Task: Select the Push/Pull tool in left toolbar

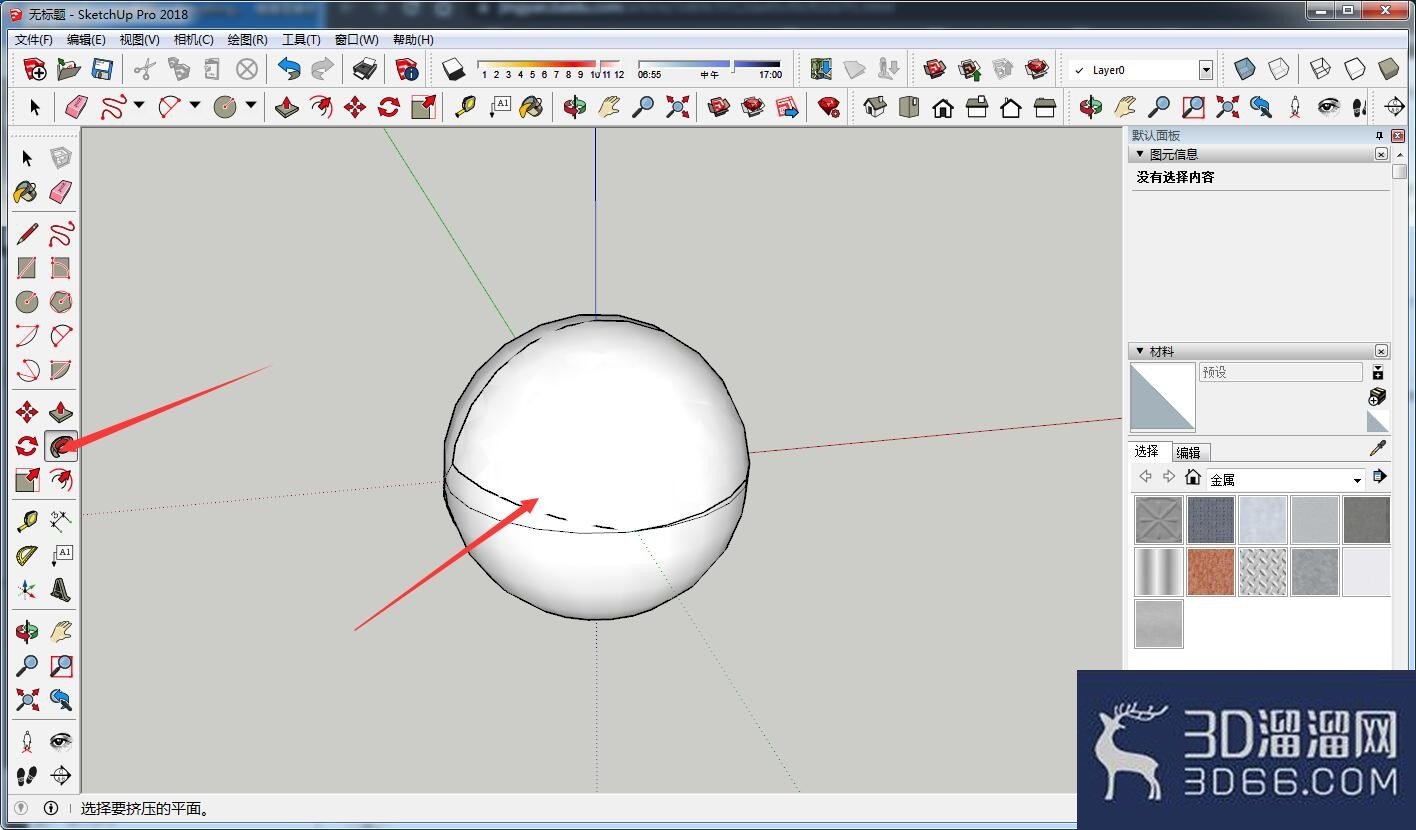Action: click(61, 412)
